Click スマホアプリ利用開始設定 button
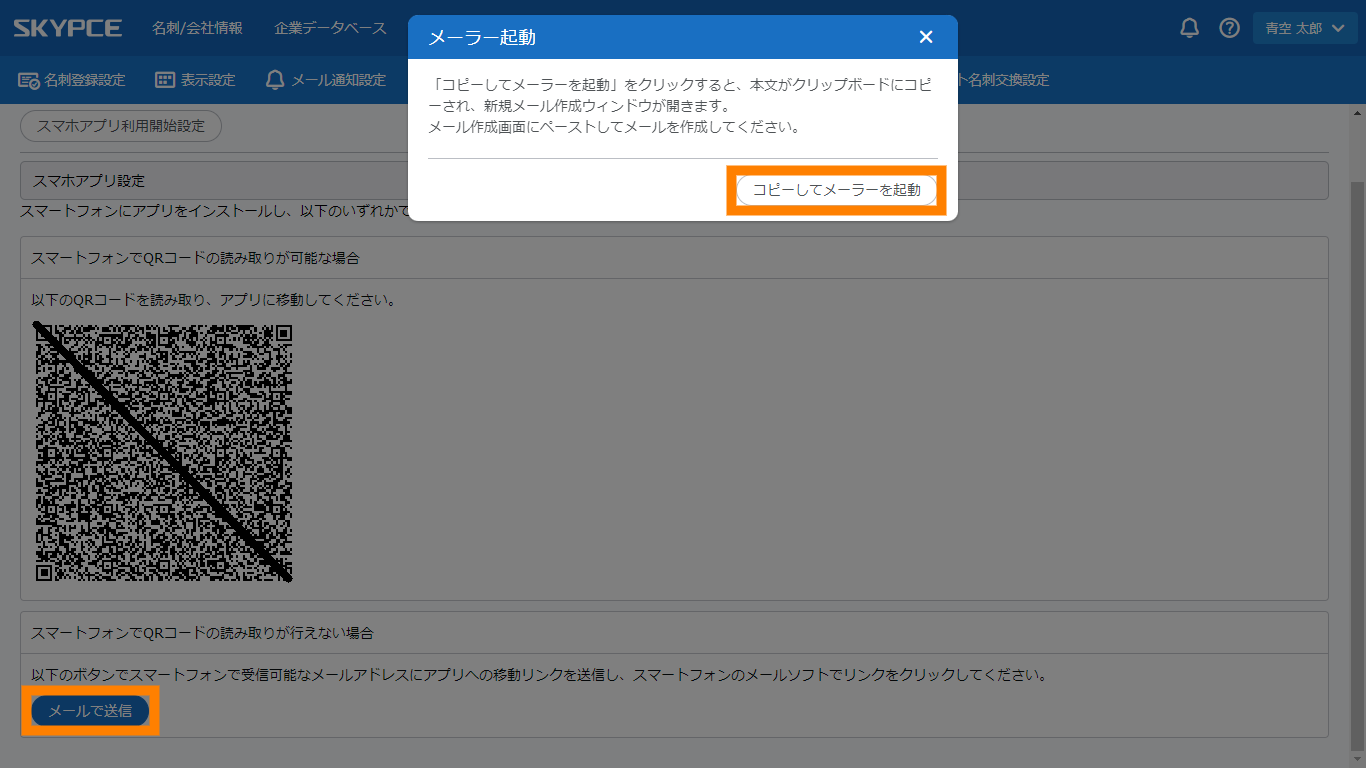Image resolution: width=1366 pixels, height=768 pixels. coord(120,126)
